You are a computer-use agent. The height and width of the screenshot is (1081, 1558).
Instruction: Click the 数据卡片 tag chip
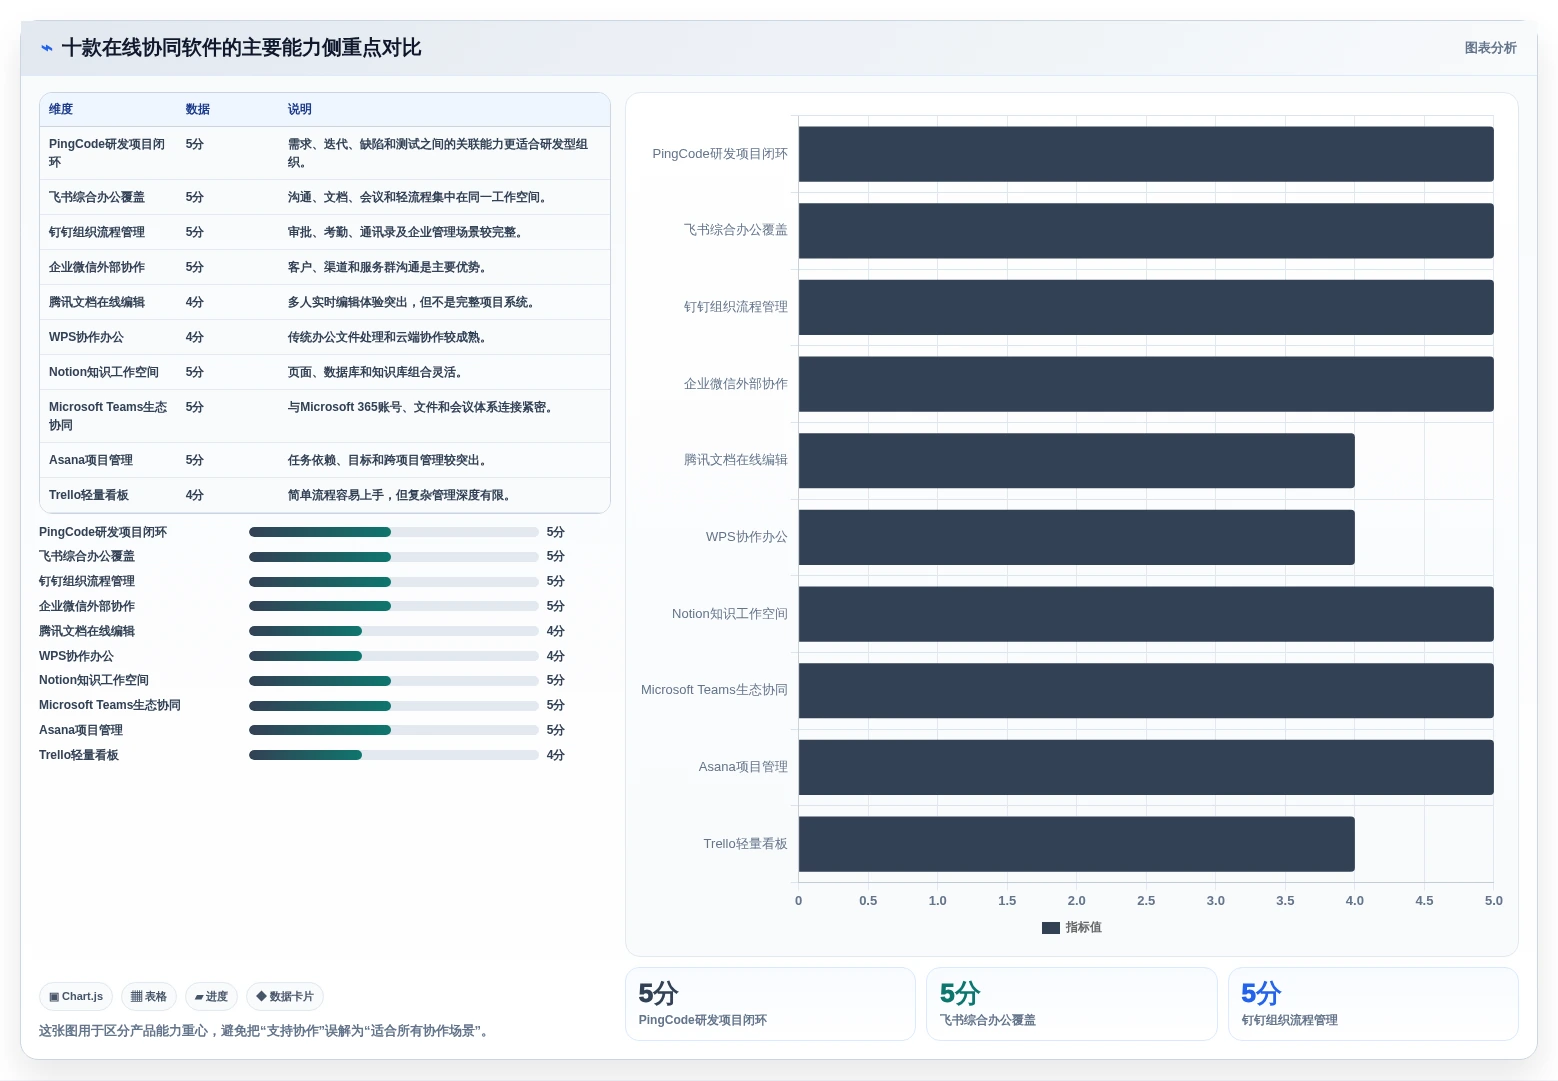coord(285,996)
